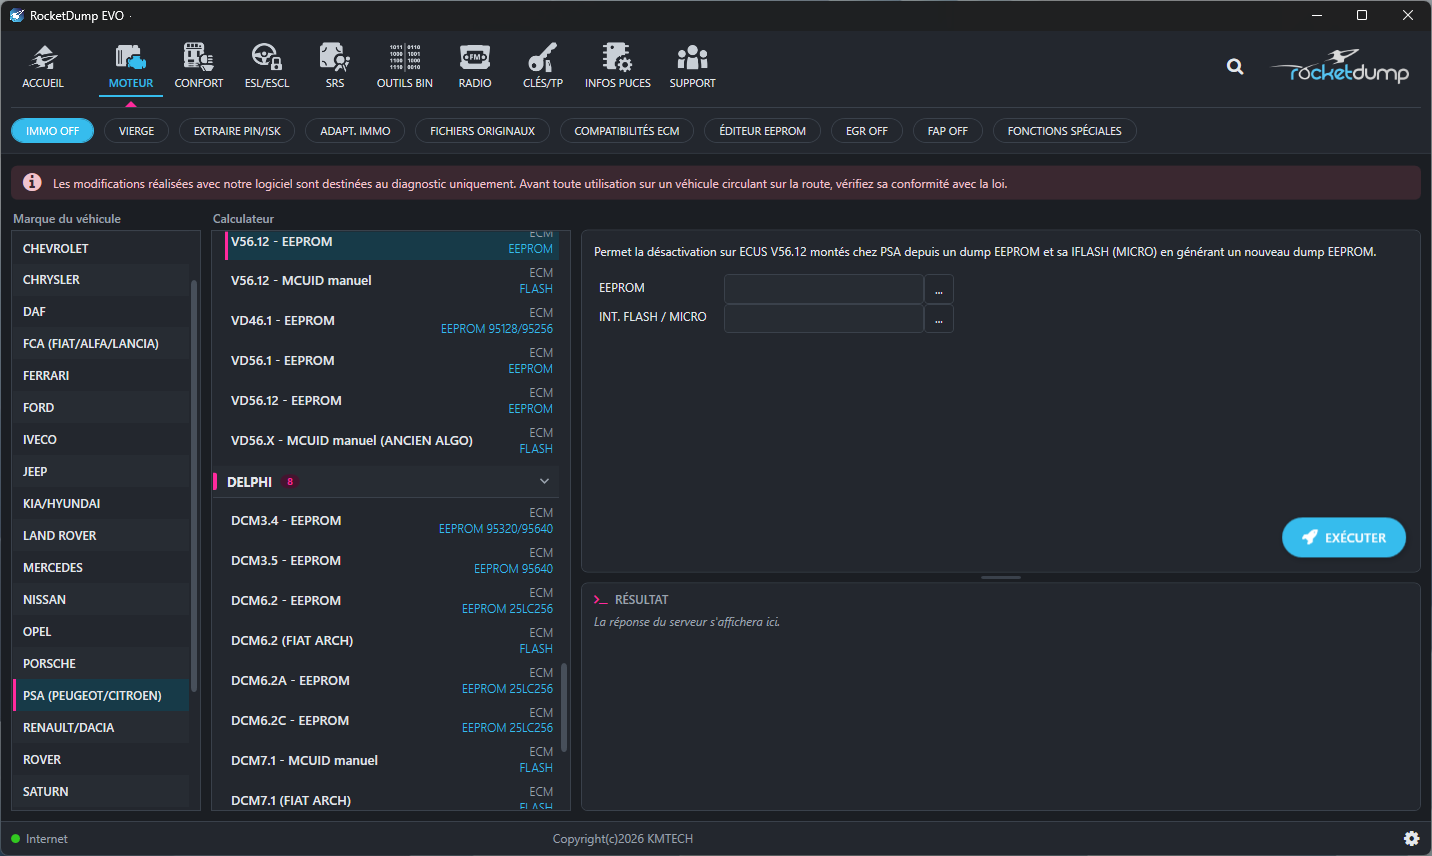Click the EXÉCUTER button
Viewport: 1432px width, 856px height.
click(x=1344, y=537)
